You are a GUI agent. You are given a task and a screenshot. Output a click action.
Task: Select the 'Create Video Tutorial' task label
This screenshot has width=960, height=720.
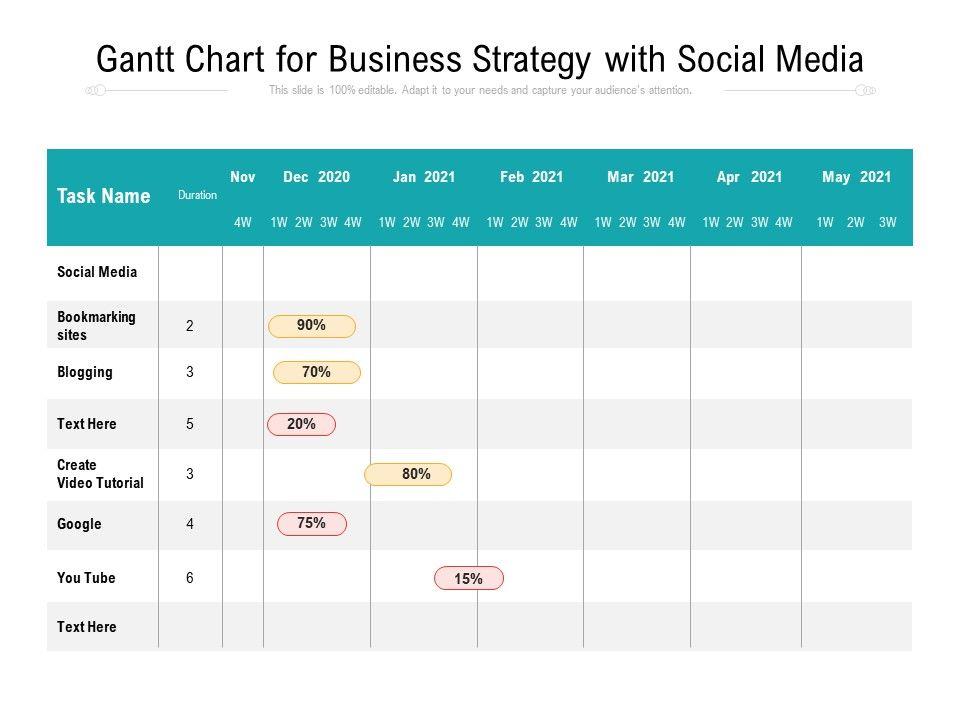100,474
